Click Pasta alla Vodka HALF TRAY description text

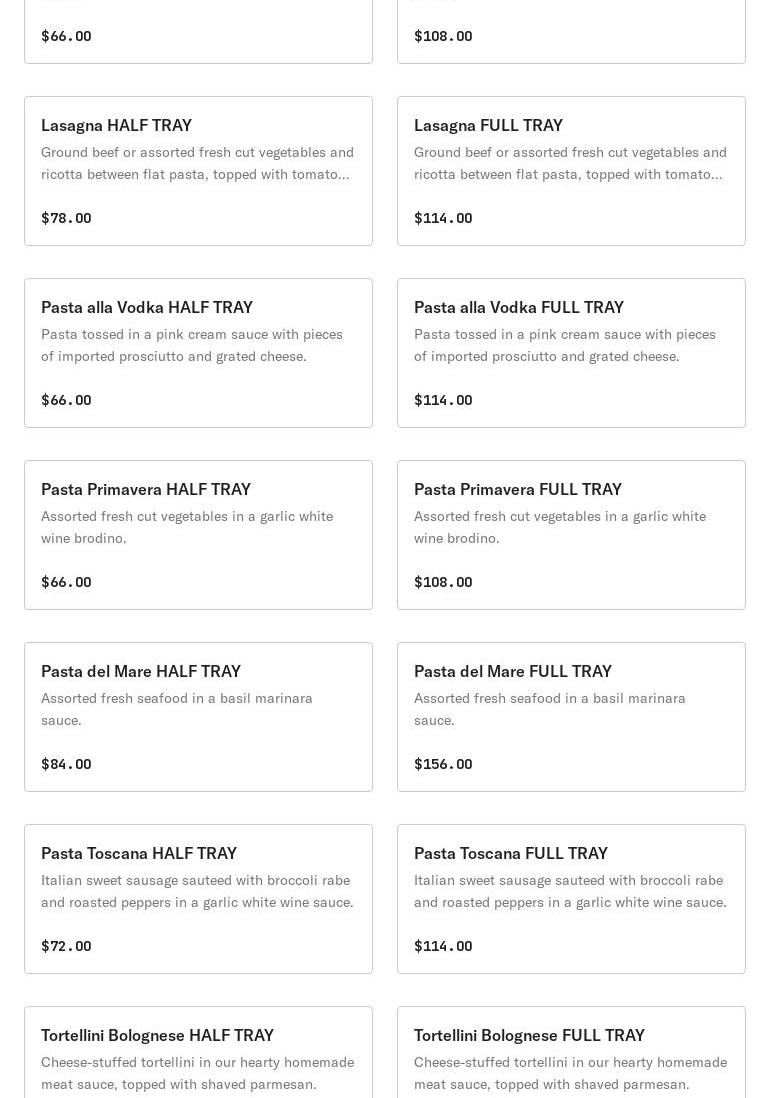point(192,345)
